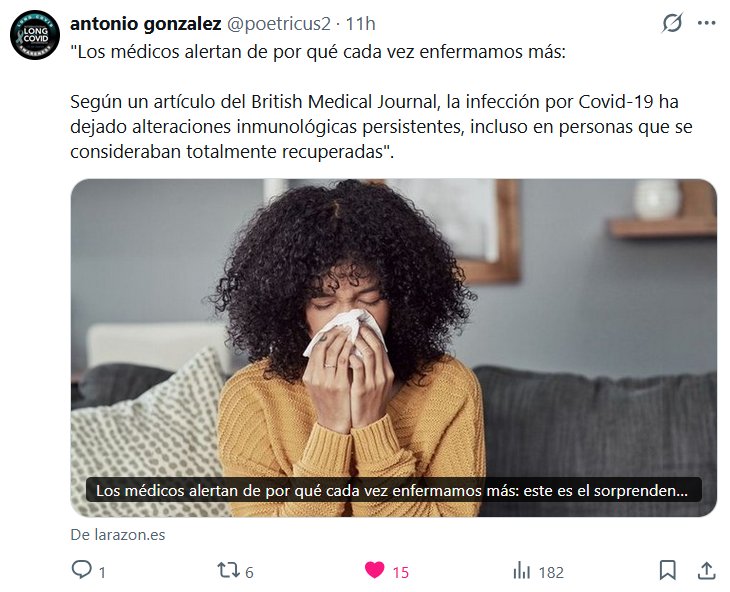Click the like count number 15
The width and height of the screenshot is (730, 592).
coord(400,572)
